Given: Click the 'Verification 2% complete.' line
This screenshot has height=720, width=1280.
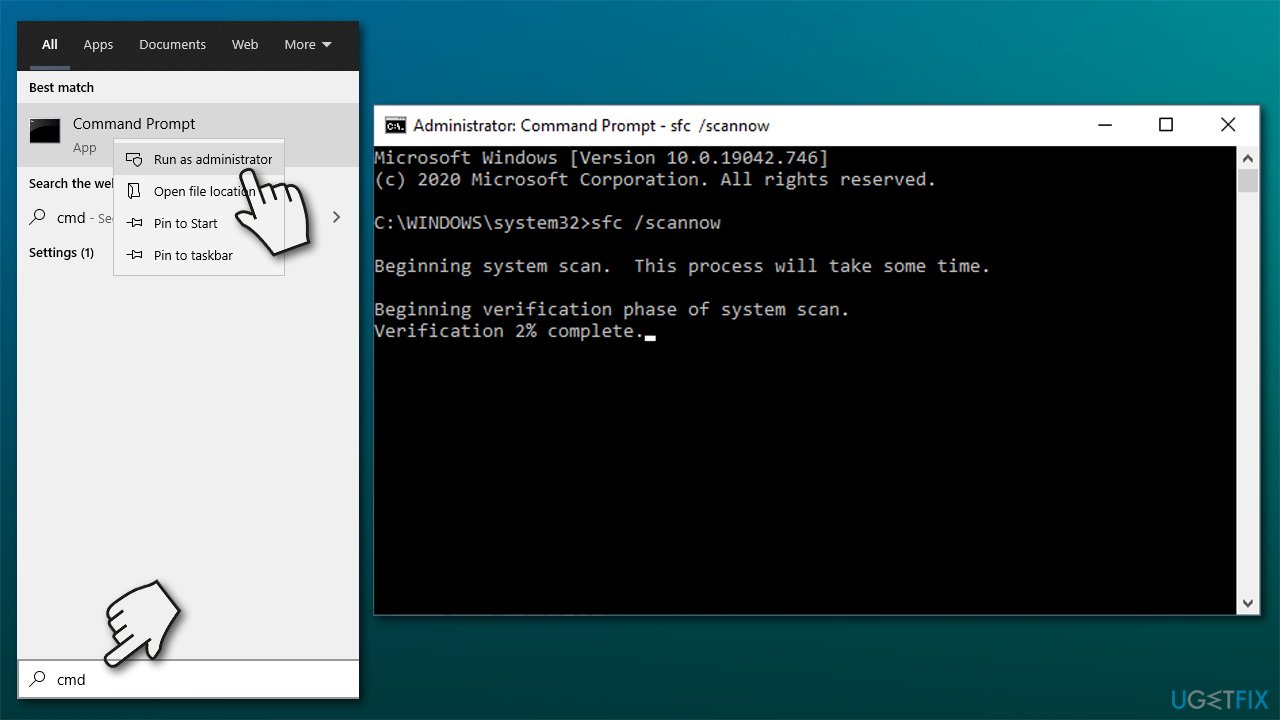Looking at the screenshot, I should pos(510,331).
